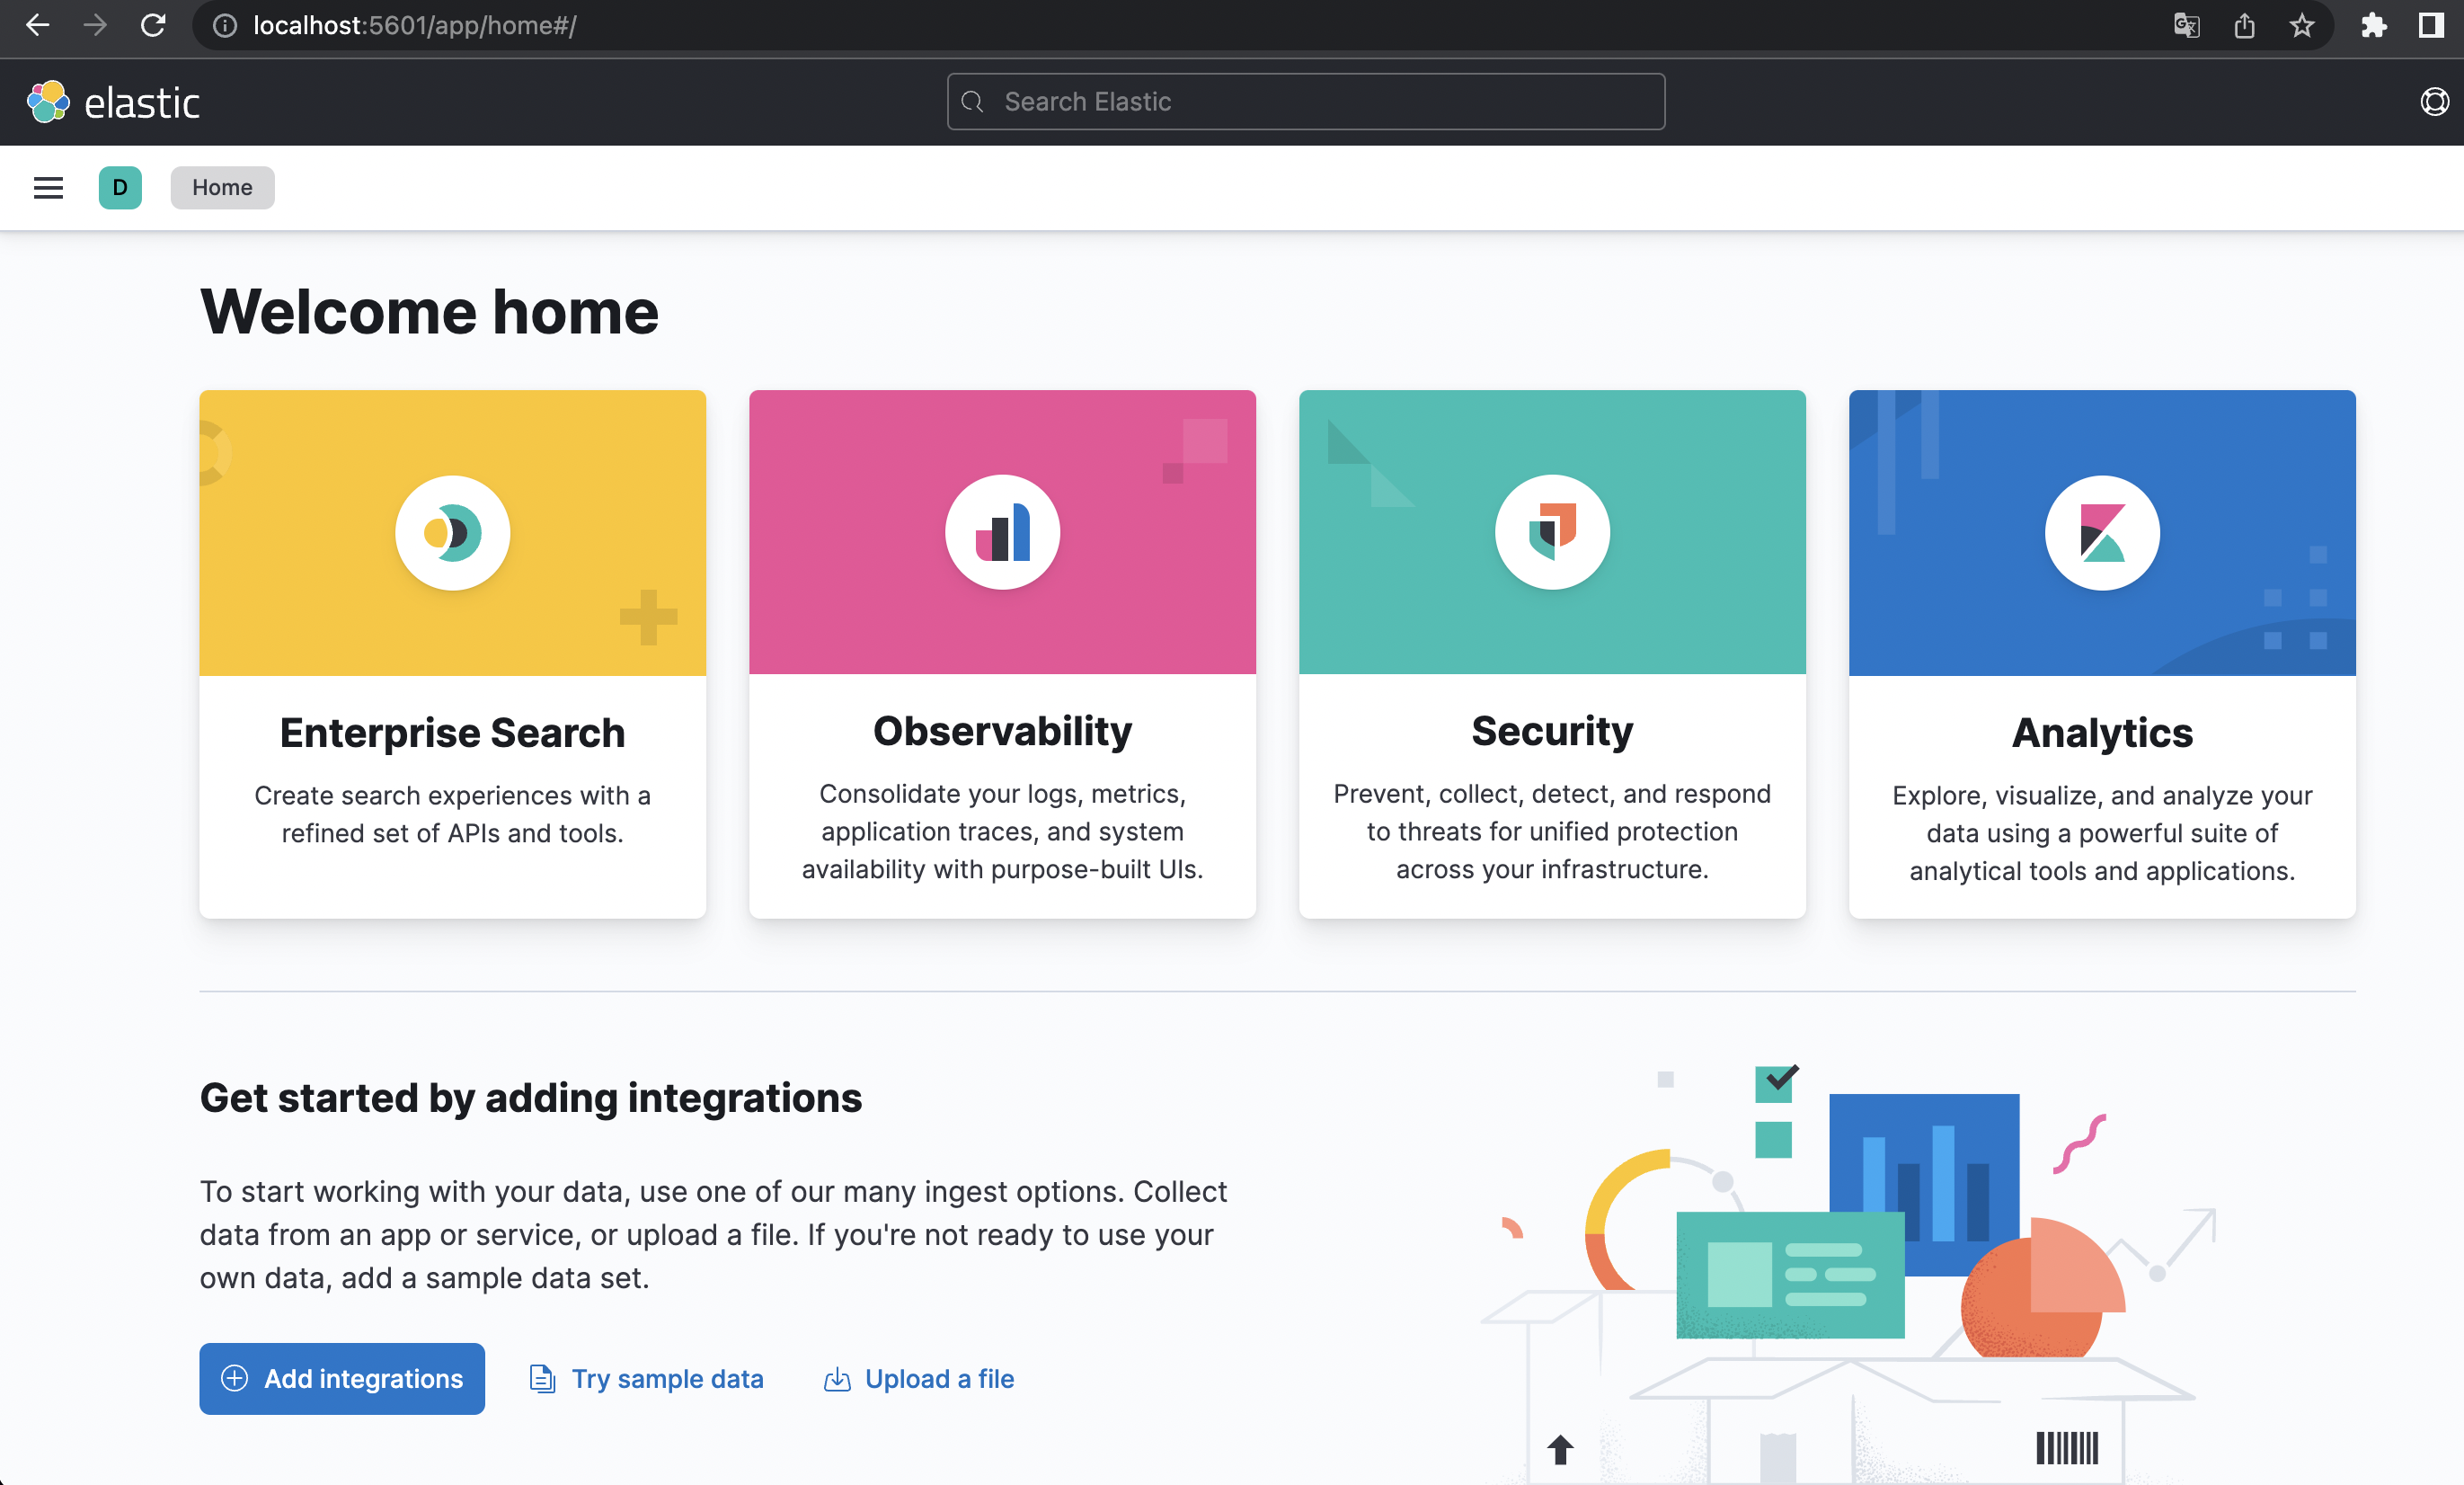Open the Google Translate page icon
This screenshot has height=1485, width=2464.
pos(2186,26)
